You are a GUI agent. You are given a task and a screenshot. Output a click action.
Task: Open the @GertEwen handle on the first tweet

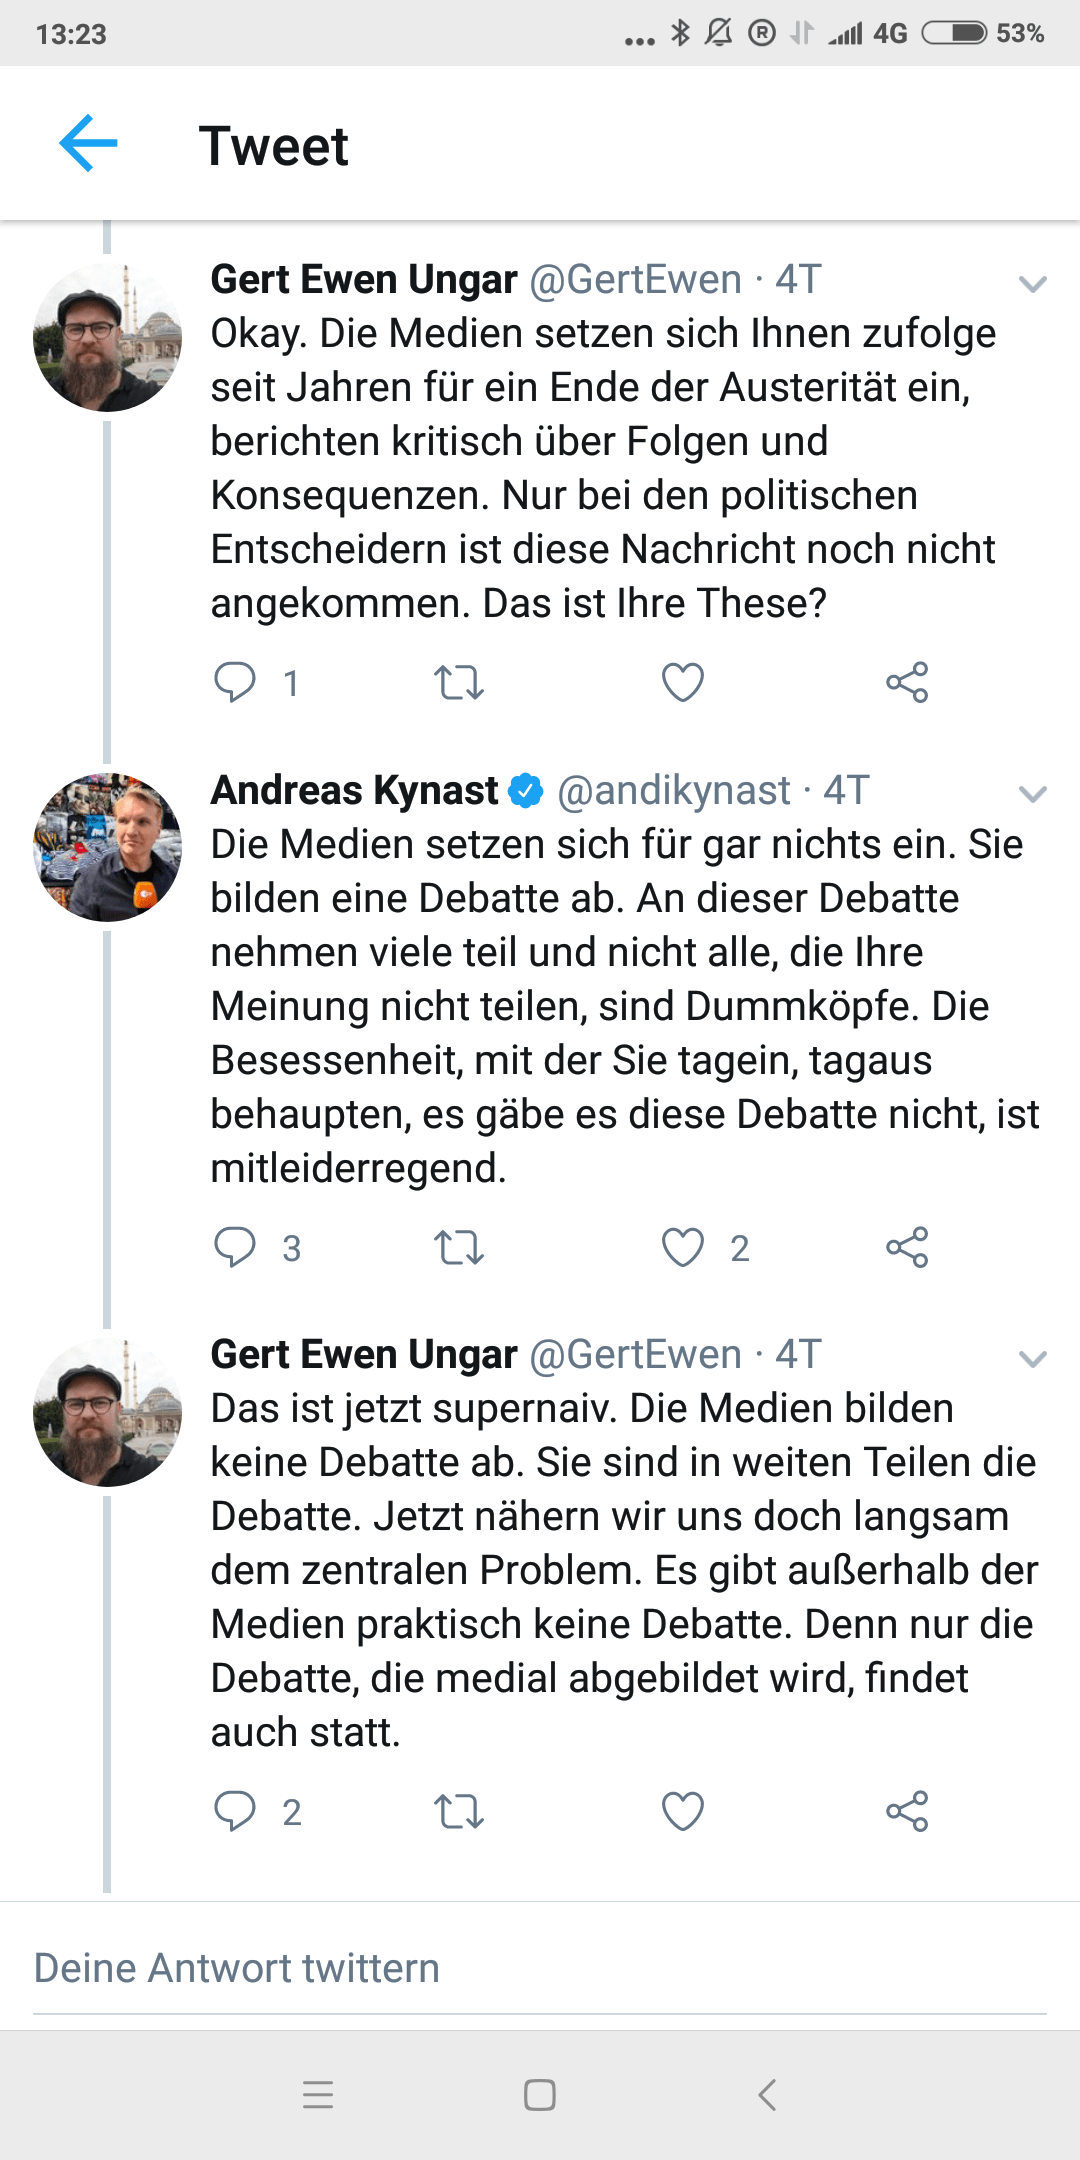tap(635, 280)
